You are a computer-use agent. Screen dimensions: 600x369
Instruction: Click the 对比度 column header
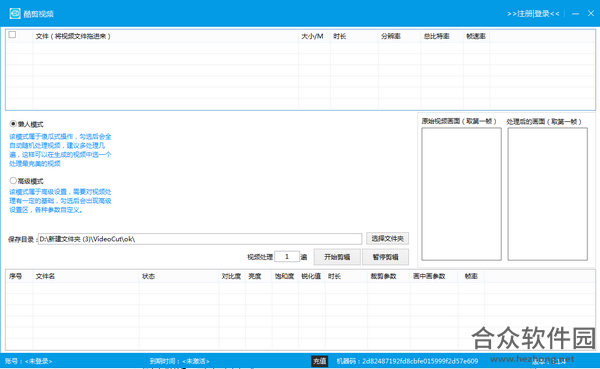232,276
